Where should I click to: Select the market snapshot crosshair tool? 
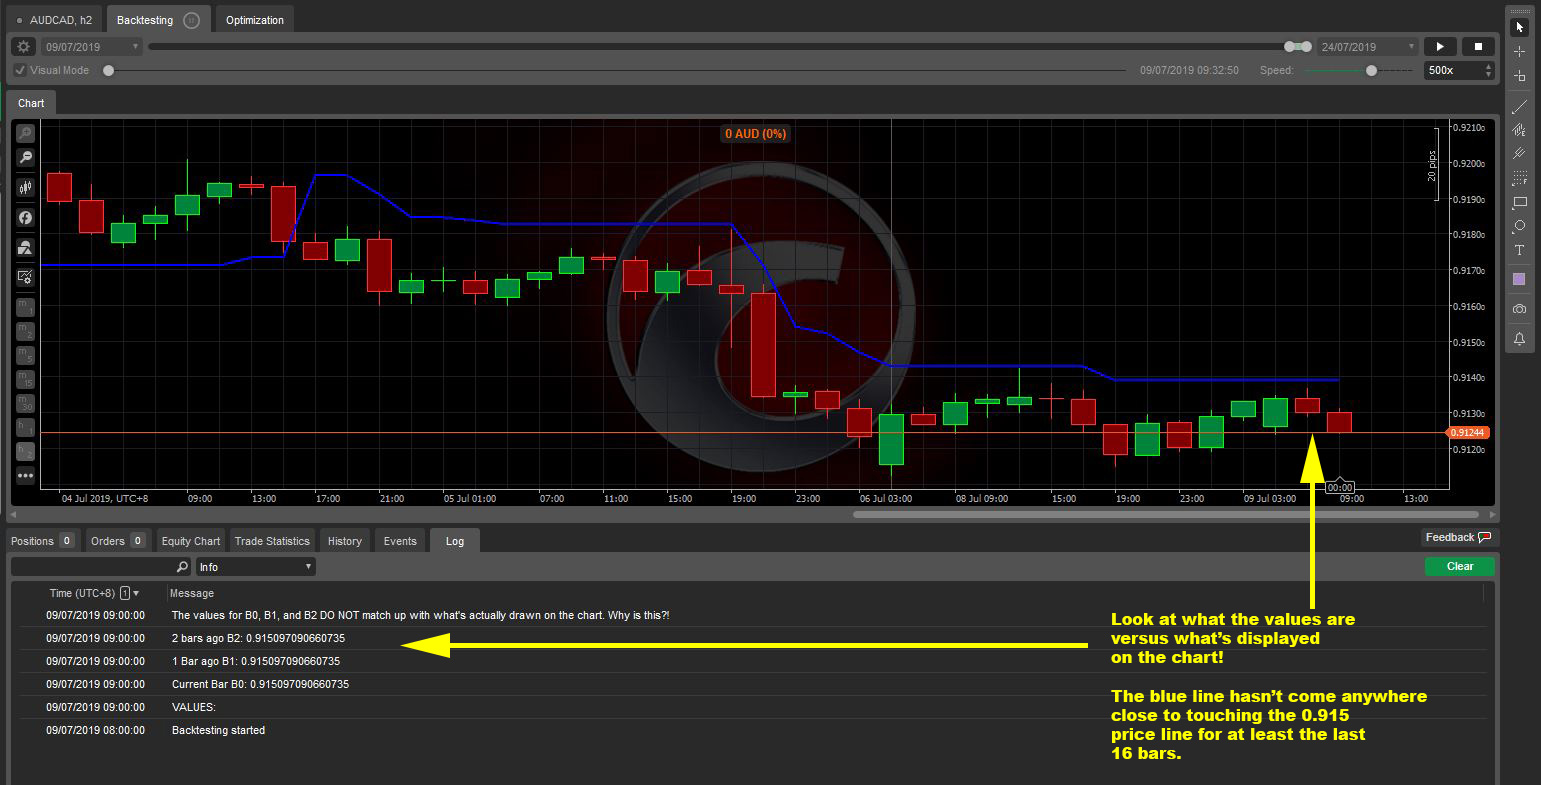pos(1519,76)
